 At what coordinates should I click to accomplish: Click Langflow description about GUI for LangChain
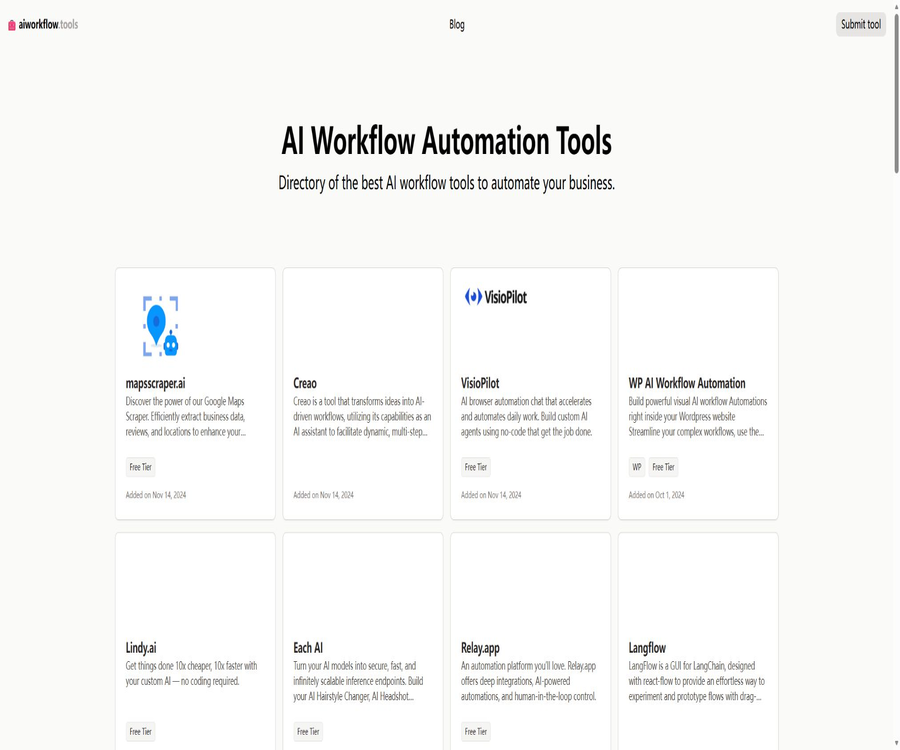[696, 681]
